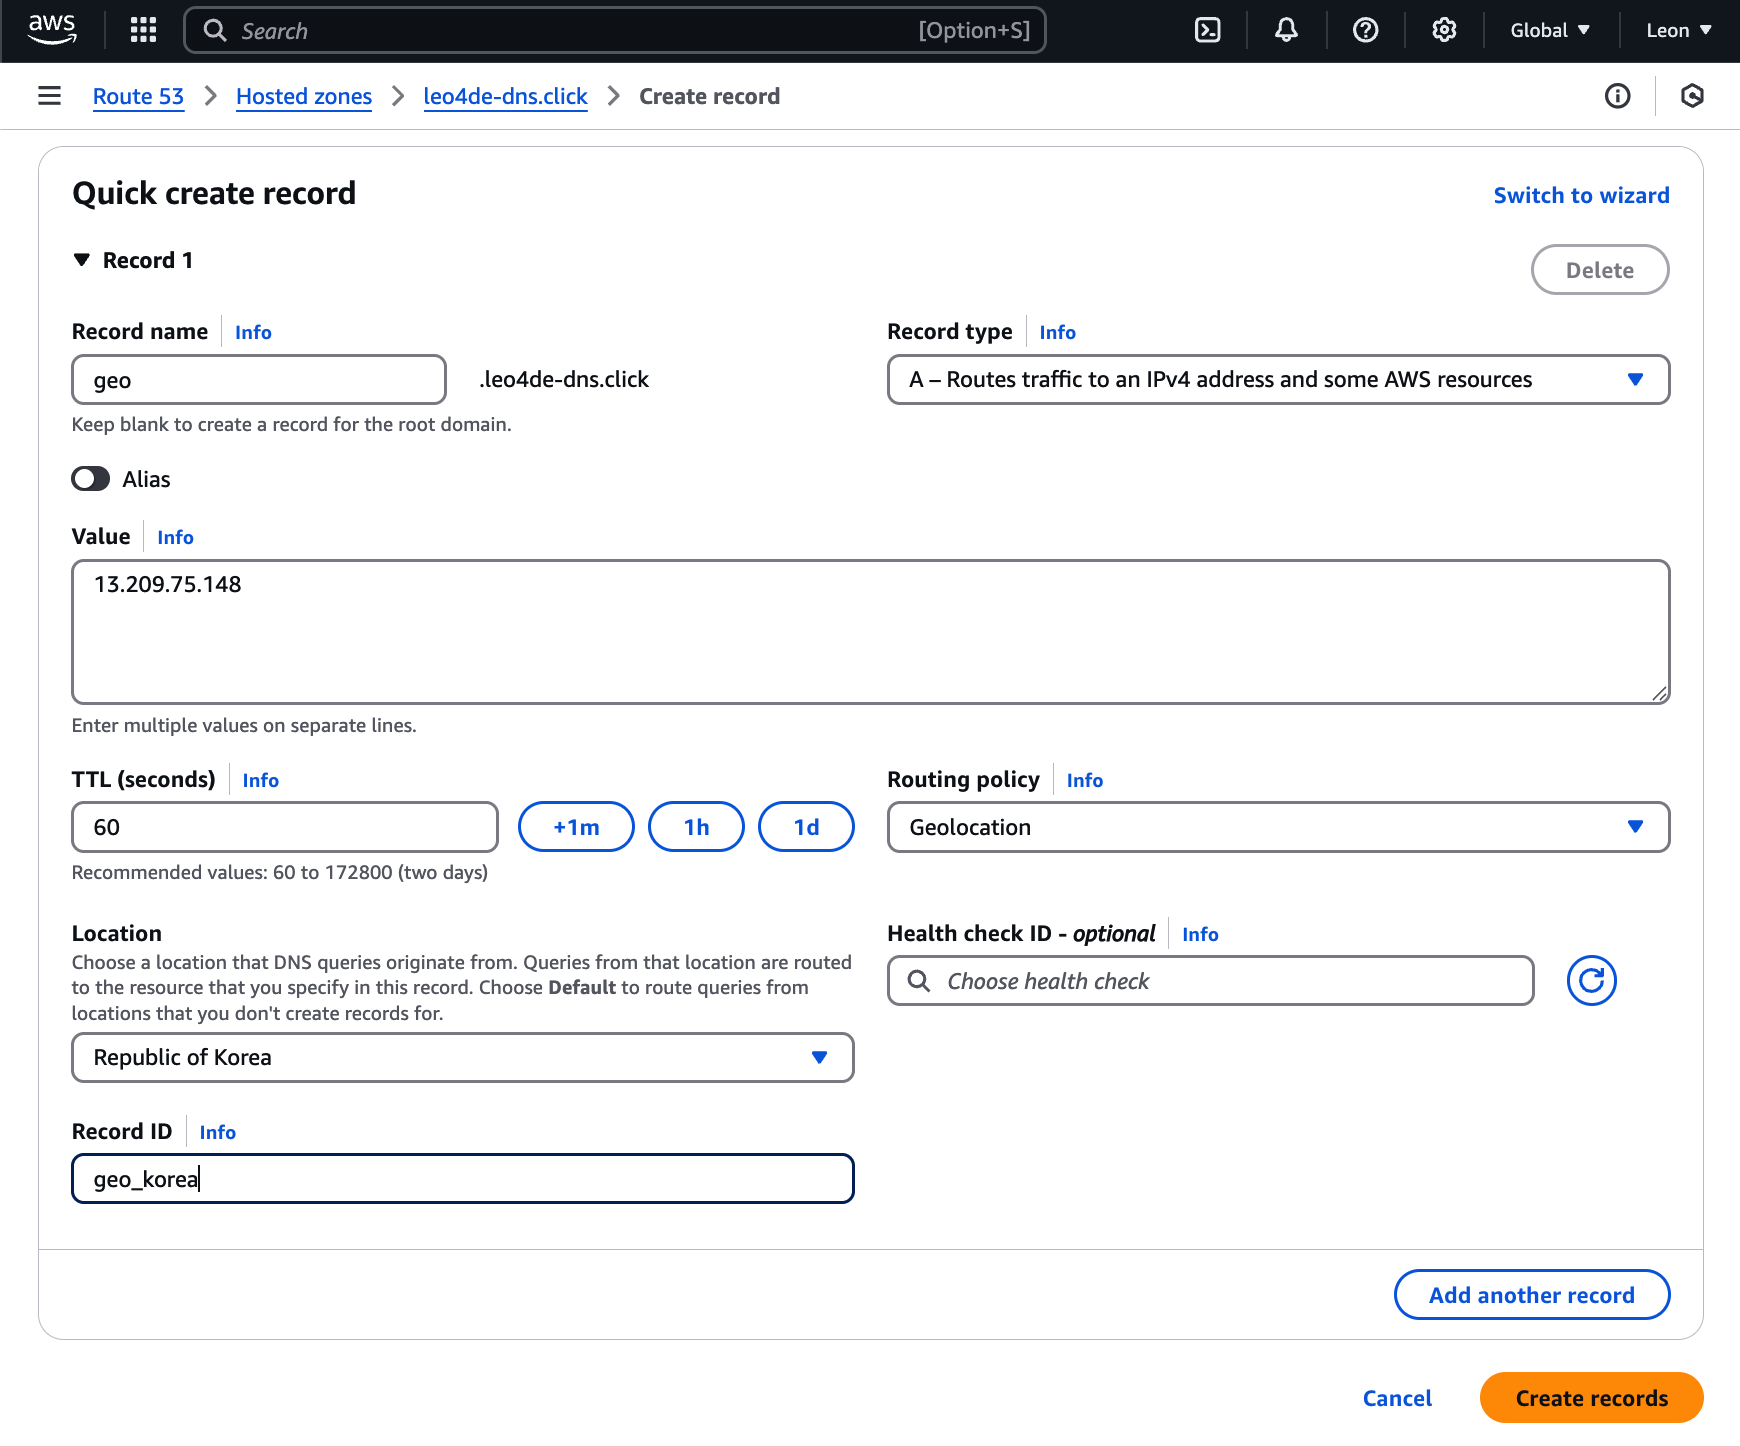Open the Leon account menu
Screen dimensions: 1740x1446
pyautogui.click(x=1678, y=30)
